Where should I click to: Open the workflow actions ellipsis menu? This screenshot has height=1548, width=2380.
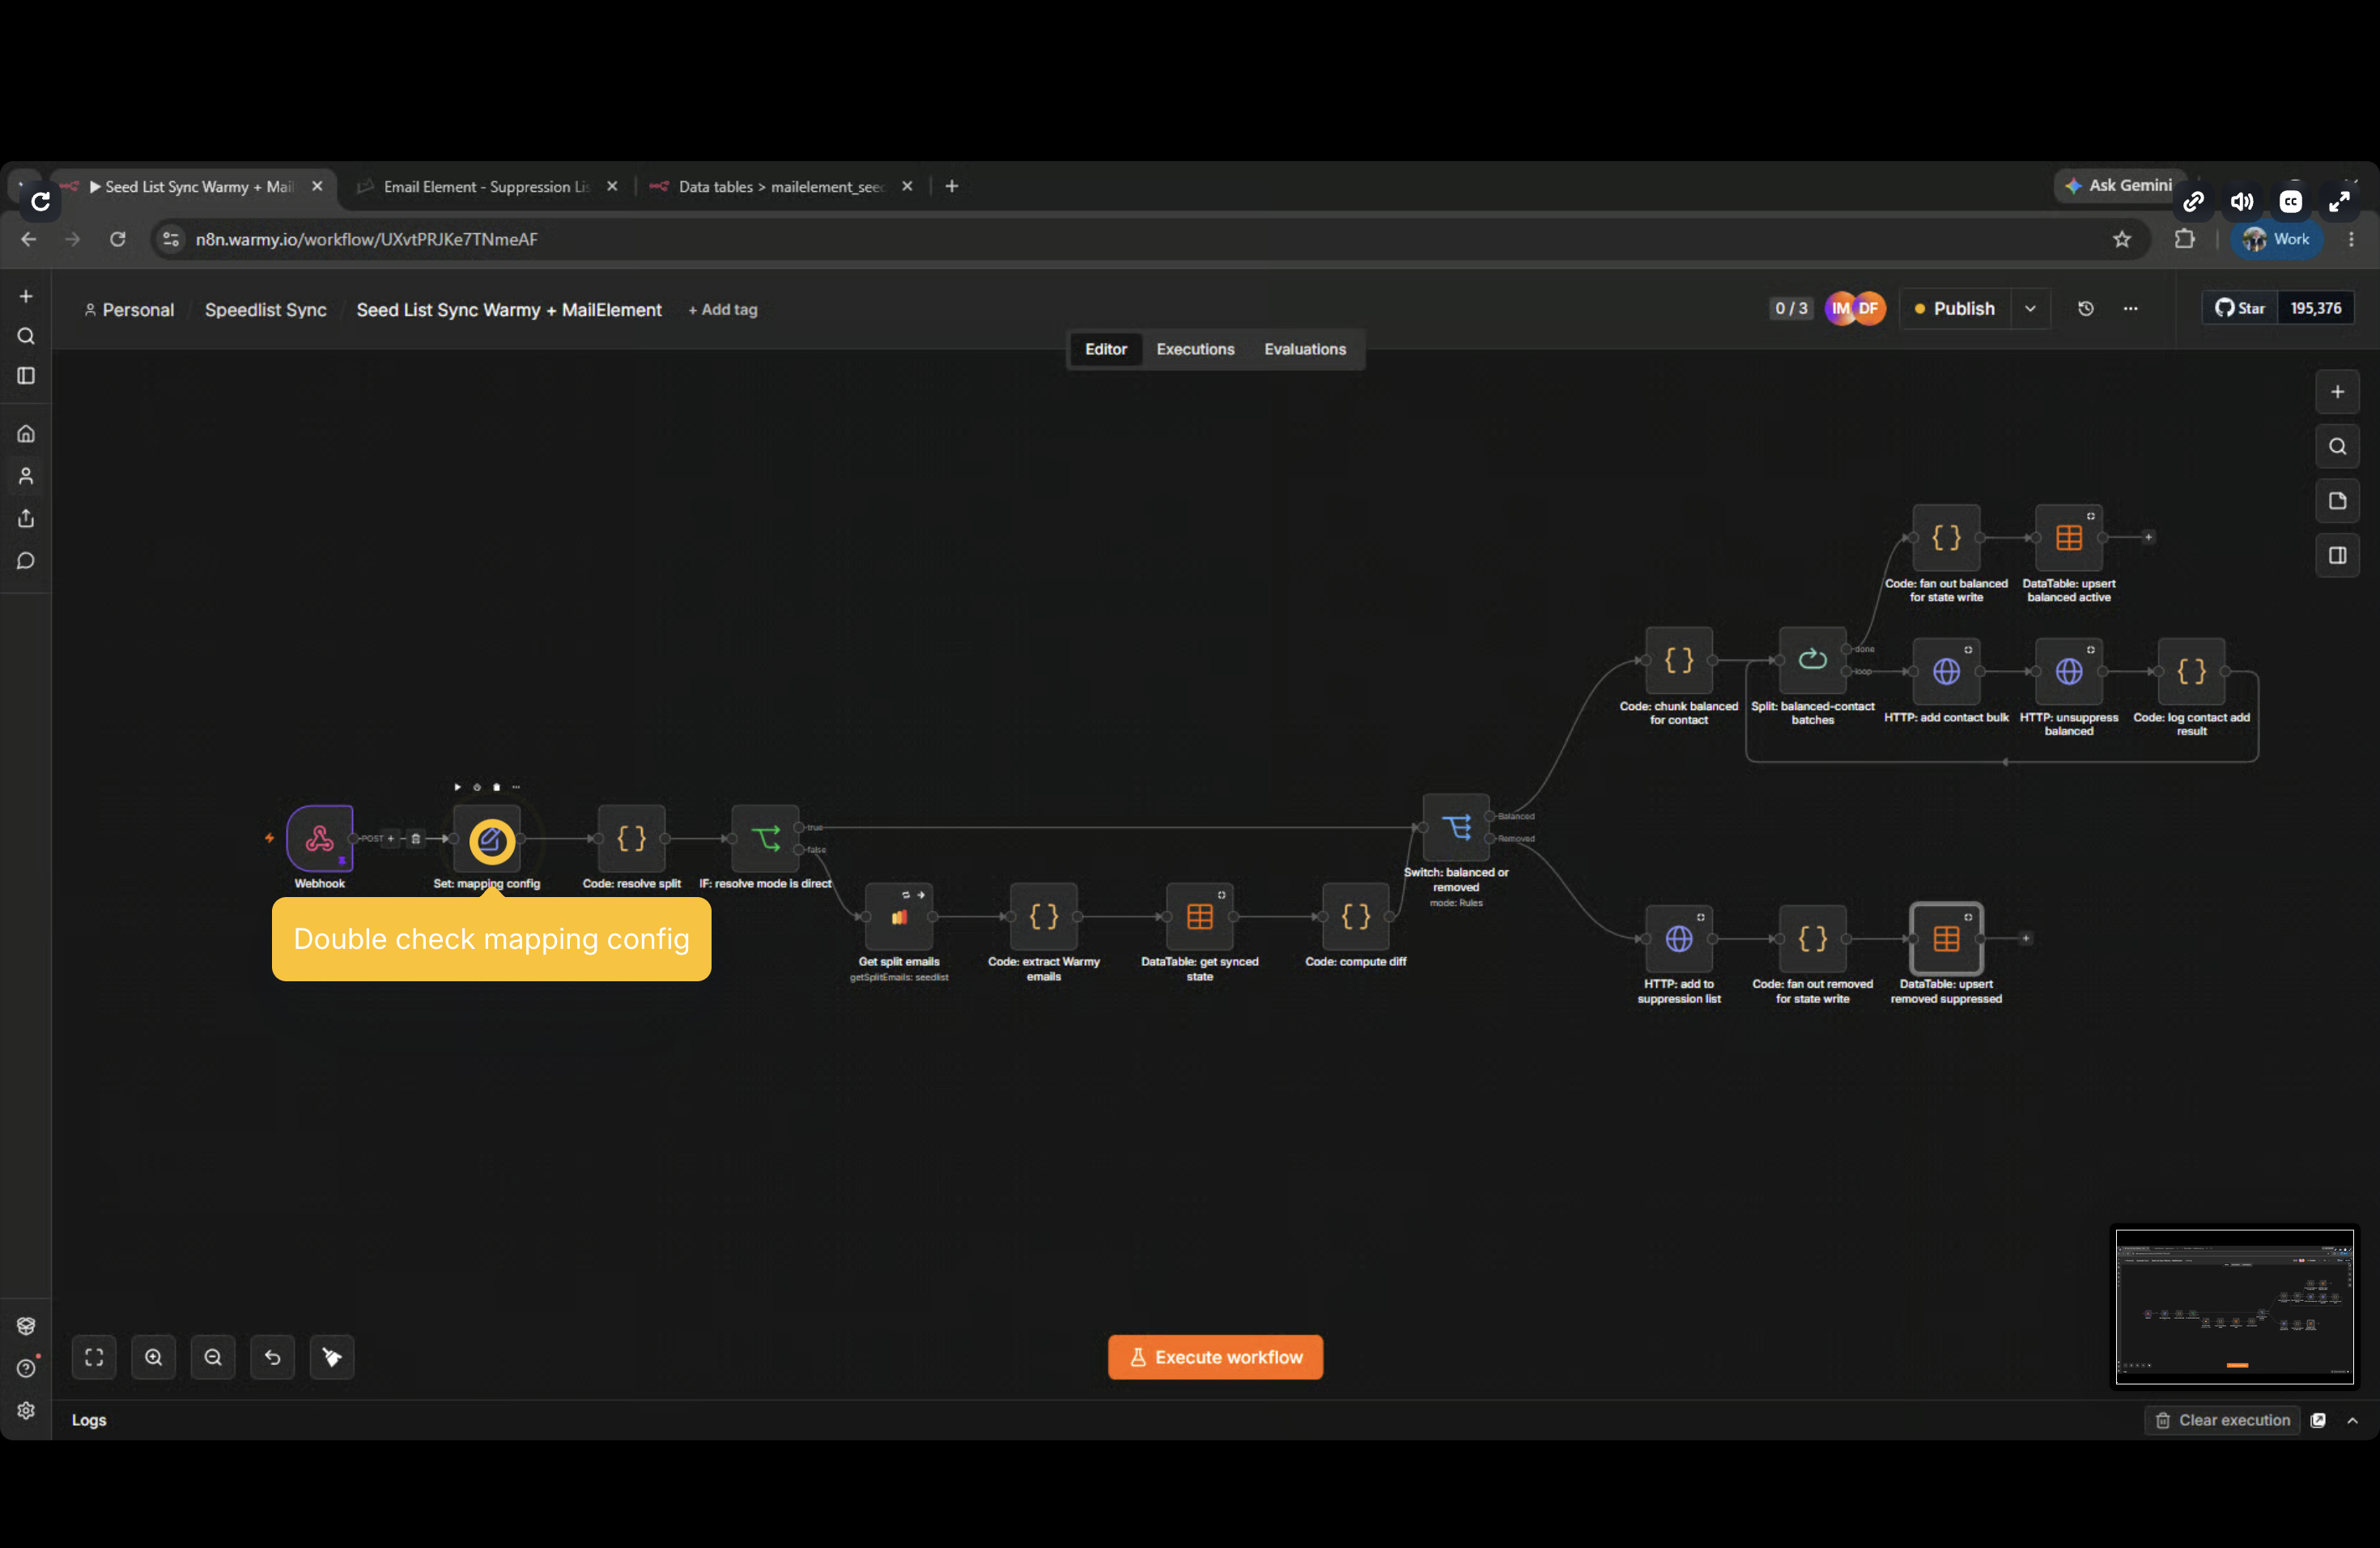[2130, 309]
